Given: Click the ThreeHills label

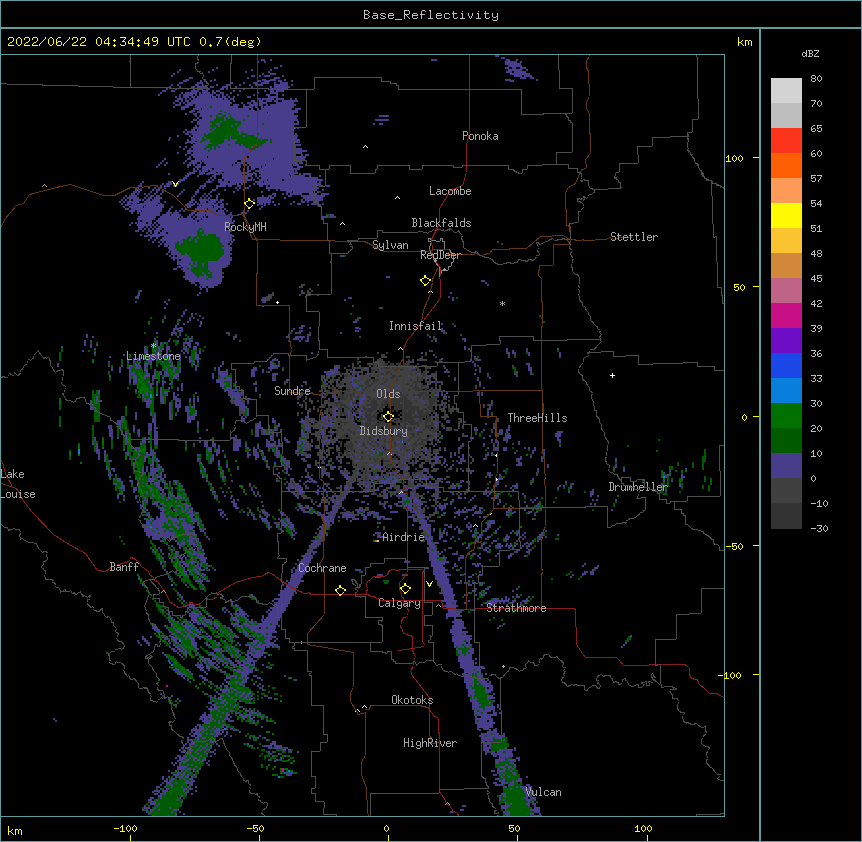Looking at the screenshot, I should (537, 418).
